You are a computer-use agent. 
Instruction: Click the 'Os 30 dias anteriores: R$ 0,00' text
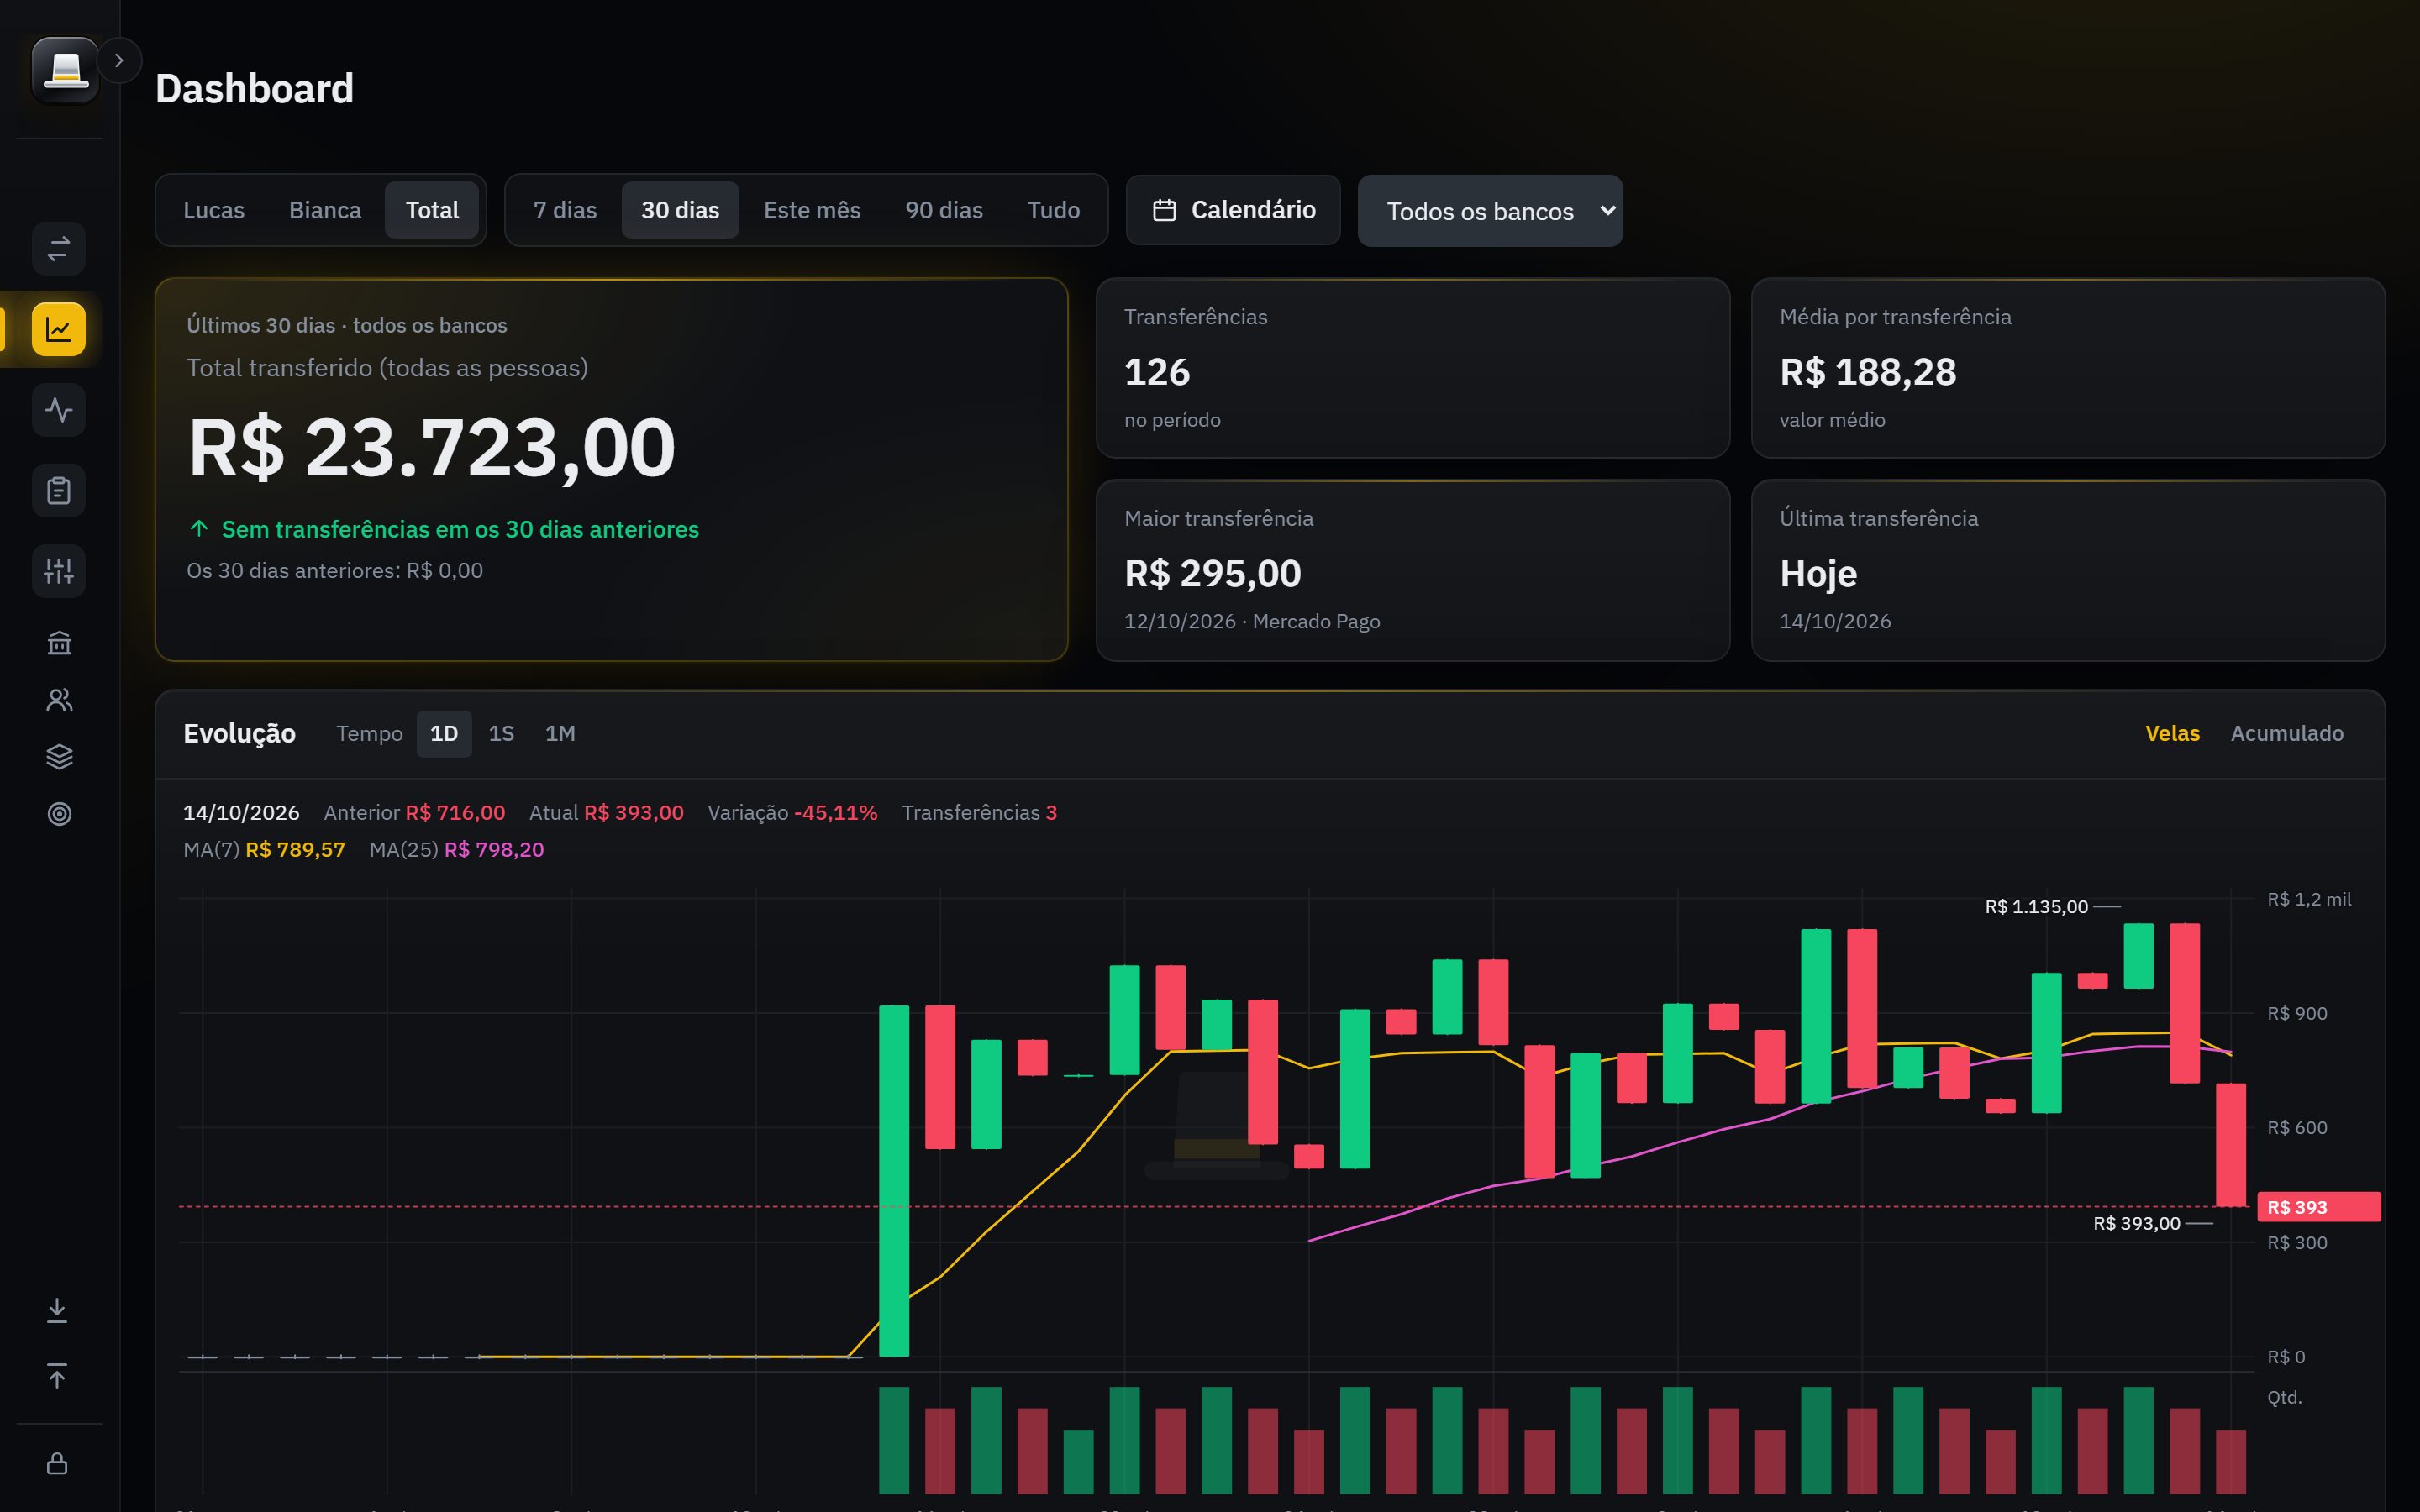point(335,571)
